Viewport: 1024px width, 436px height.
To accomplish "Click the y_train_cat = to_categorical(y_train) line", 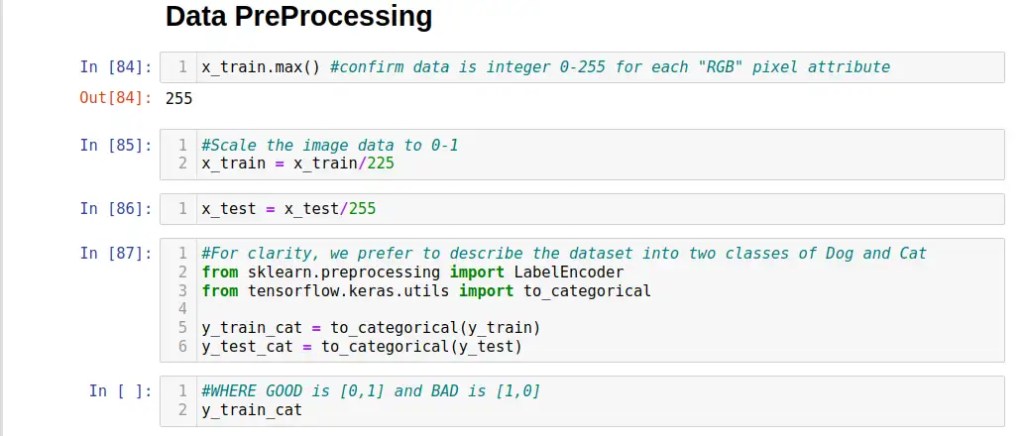I will point(371,328).
